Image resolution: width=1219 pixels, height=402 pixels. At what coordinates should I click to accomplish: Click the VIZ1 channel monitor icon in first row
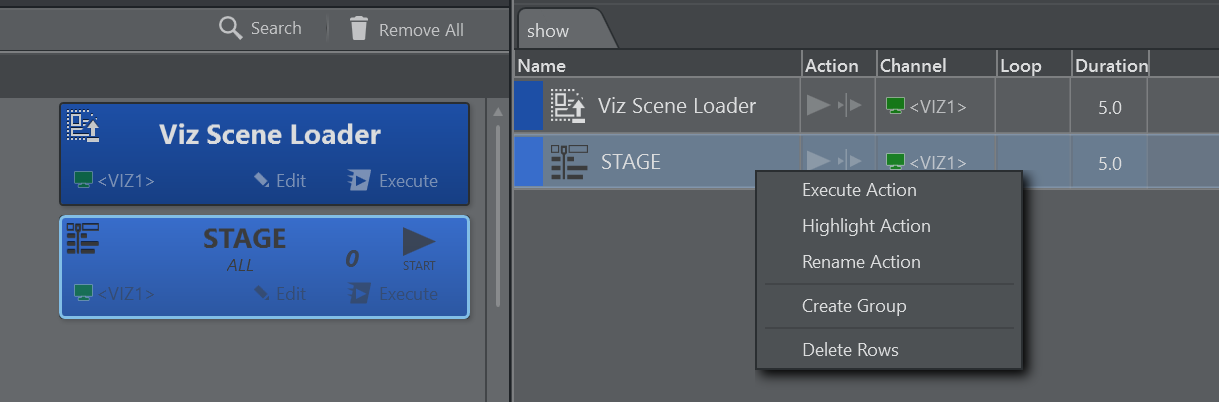pyautogui.click(x=895, y=105)
